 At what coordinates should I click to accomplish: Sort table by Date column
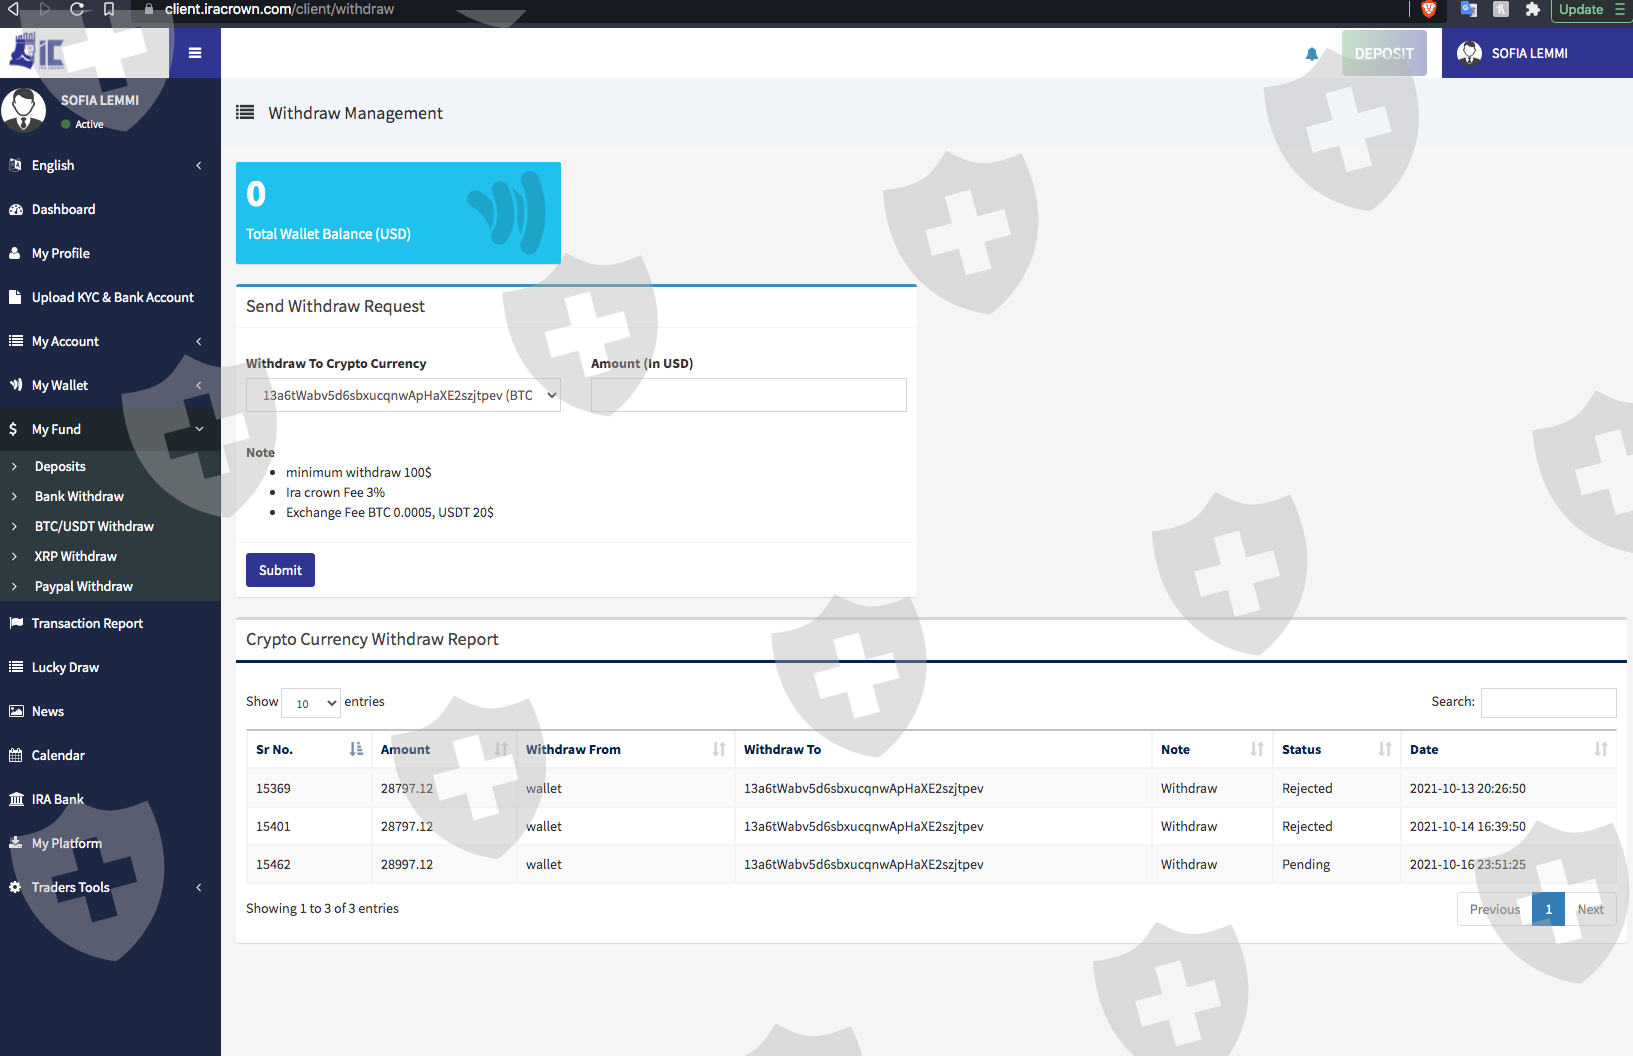click(x=1508, y=749)
